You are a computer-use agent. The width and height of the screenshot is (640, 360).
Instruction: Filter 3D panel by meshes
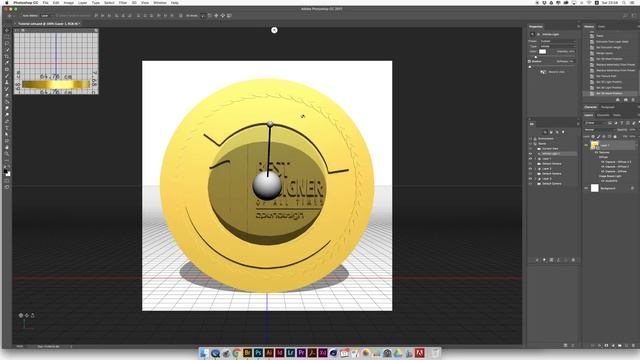point(551,132)
